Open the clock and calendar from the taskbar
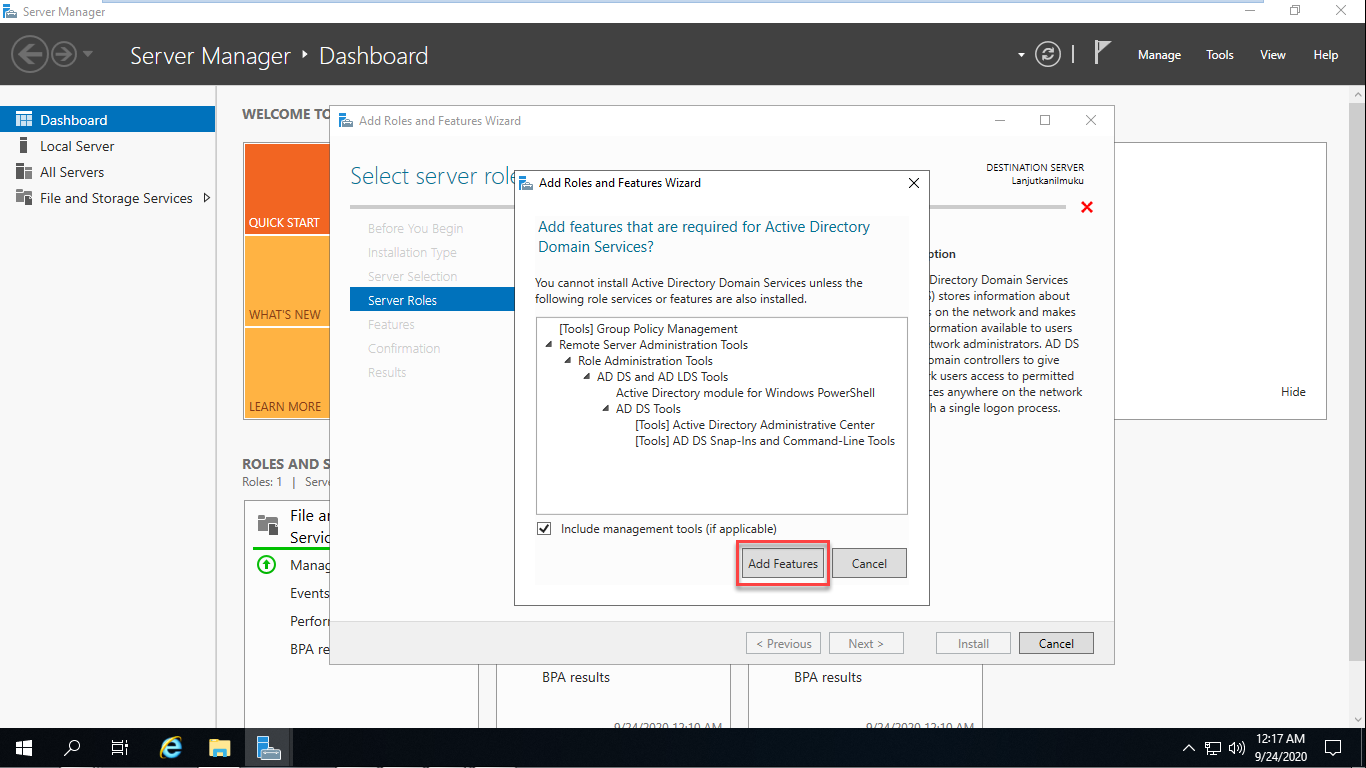1366x768 pixels. 1281,747
